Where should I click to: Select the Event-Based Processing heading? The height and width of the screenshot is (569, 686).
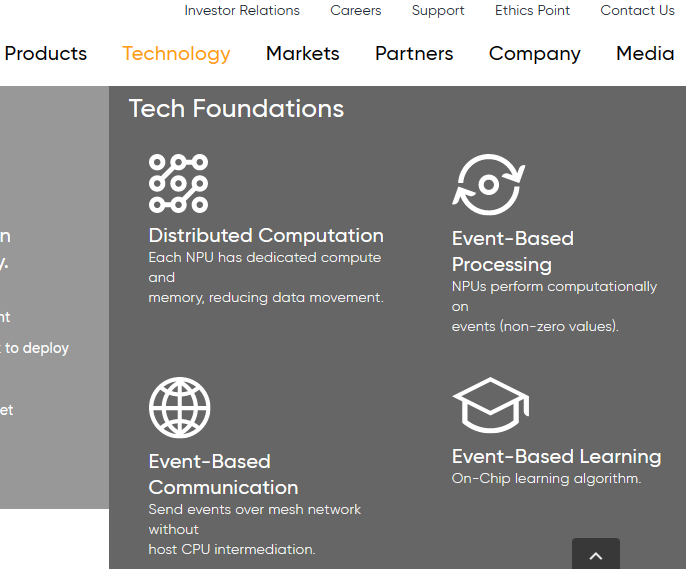513,251
